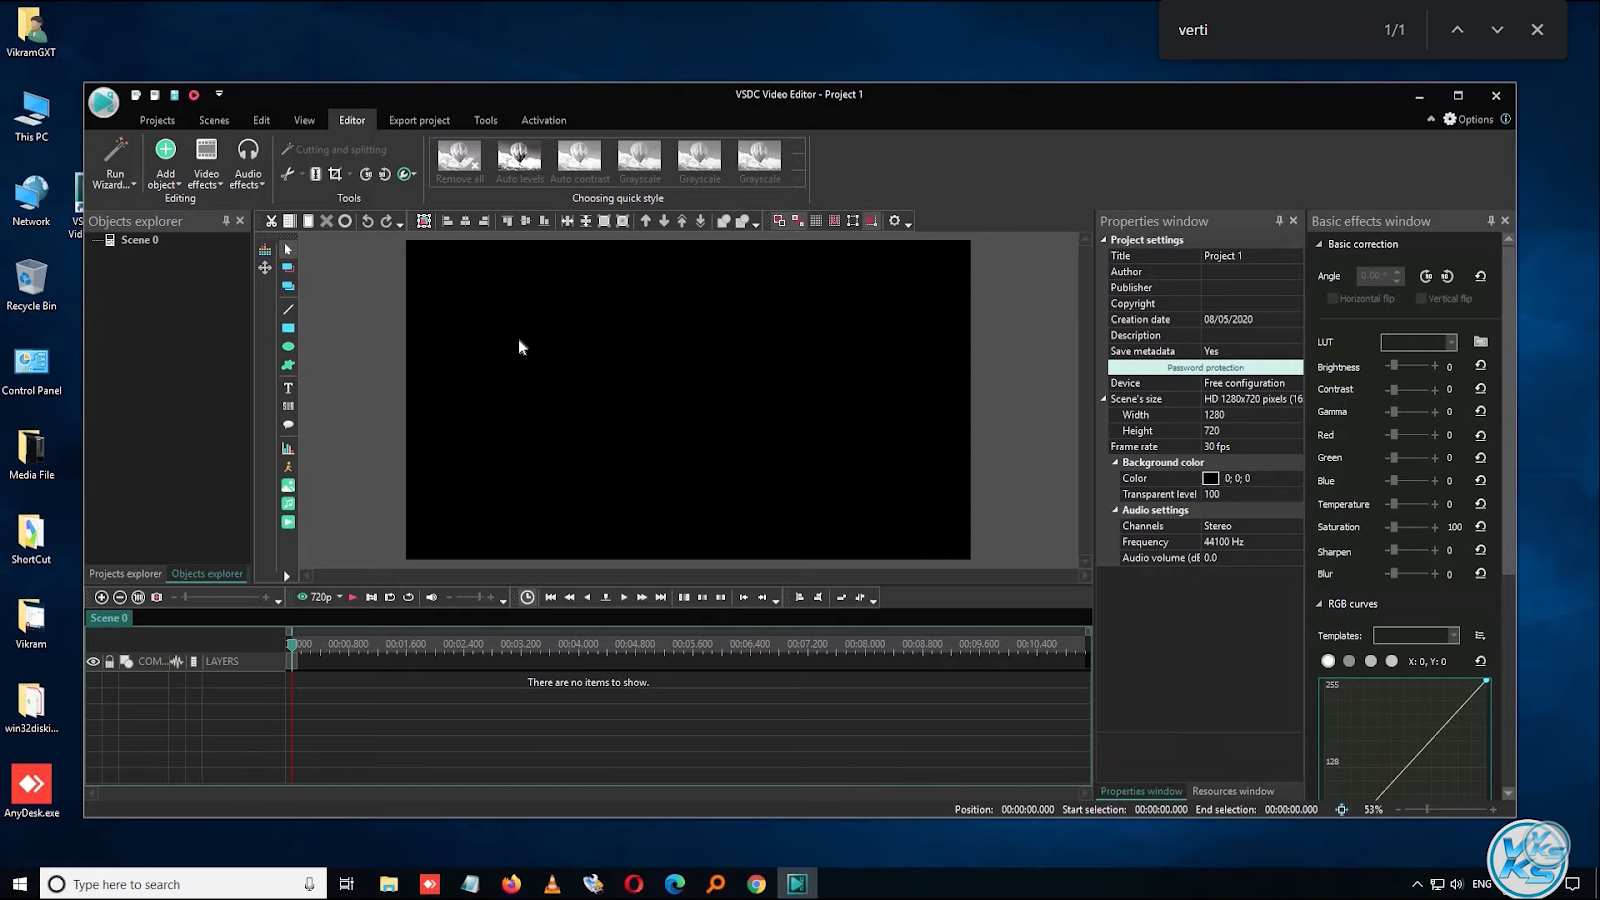Viewport: 1600px width, 900px height.
Task: Select the Ellipse shape tool
Action: pos(288,347)
